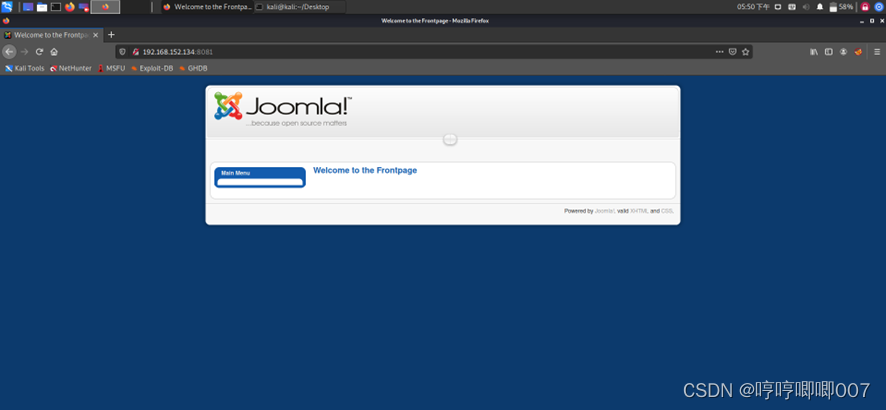Screen dimensions: 886x410
Task: Click the Firefox icon in the window title bar
Action: point(6,20)
